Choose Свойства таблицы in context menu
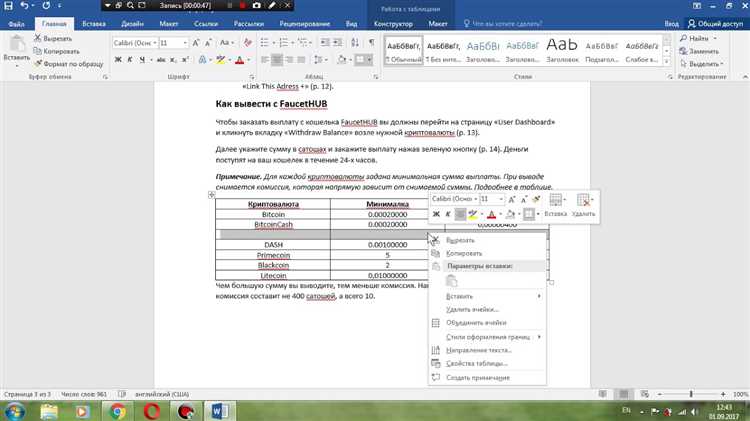Image resolution: width=750 pixels, height=421 pixels. tap(487, 364)
